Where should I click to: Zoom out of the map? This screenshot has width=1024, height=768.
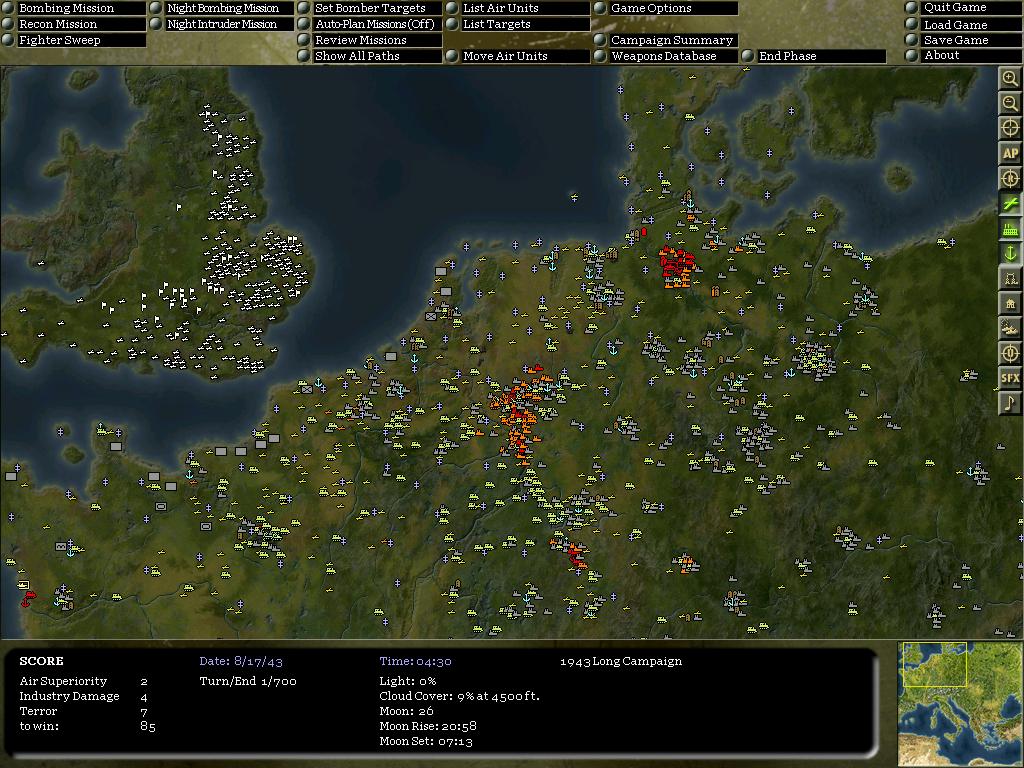click(1010, 103)
